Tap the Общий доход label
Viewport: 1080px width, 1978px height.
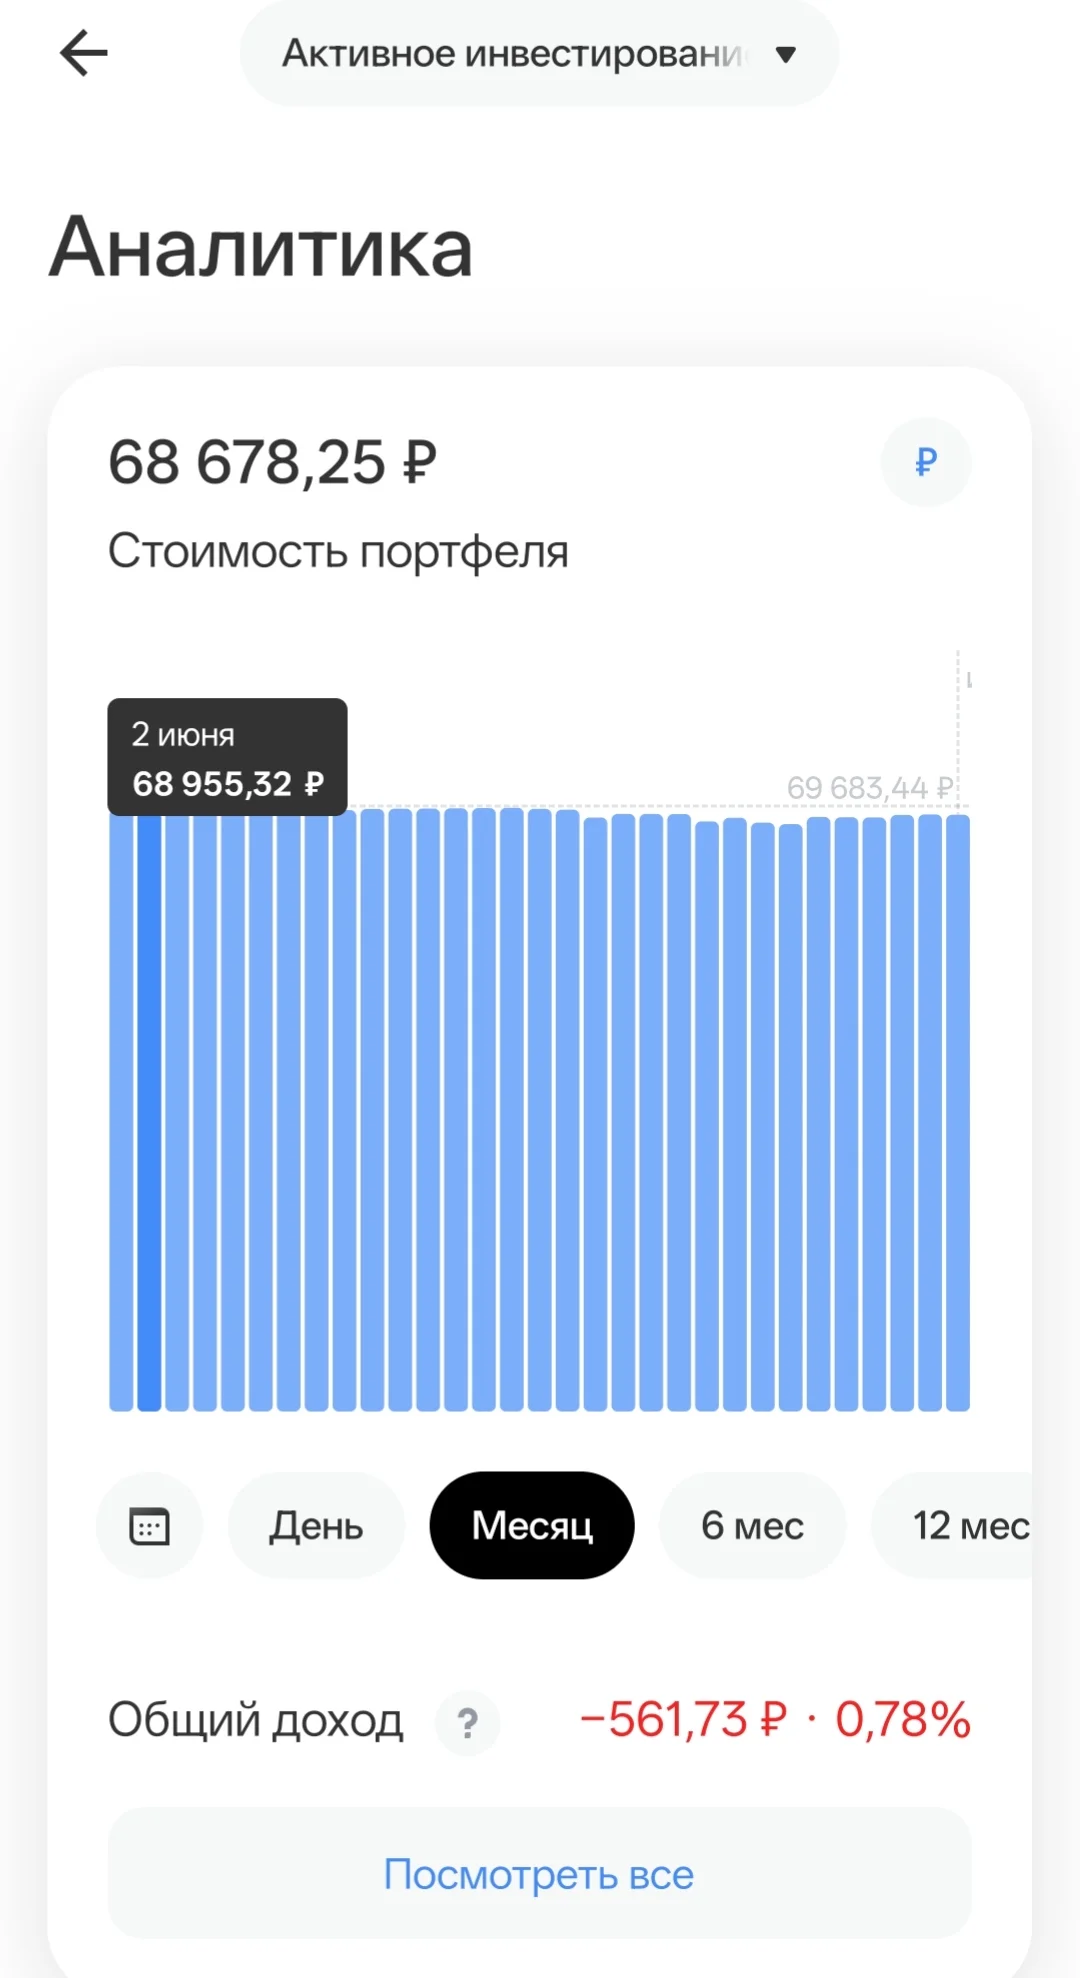(x=256, y=1721)
